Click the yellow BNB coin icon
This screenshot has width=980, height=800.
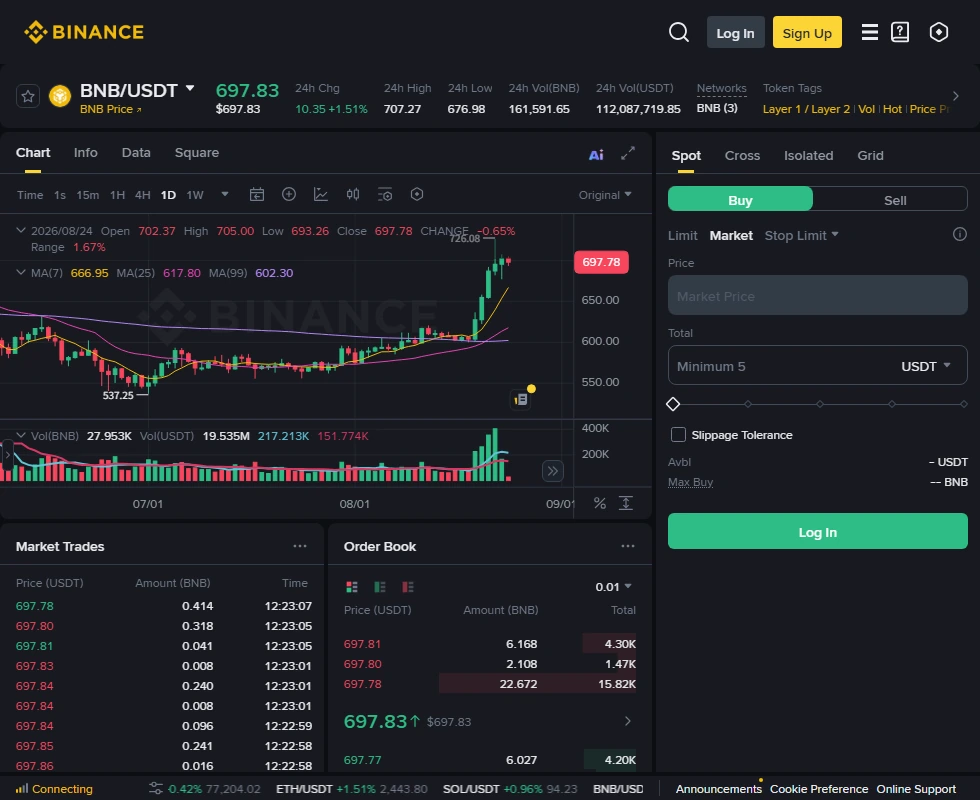click(60, 96)
